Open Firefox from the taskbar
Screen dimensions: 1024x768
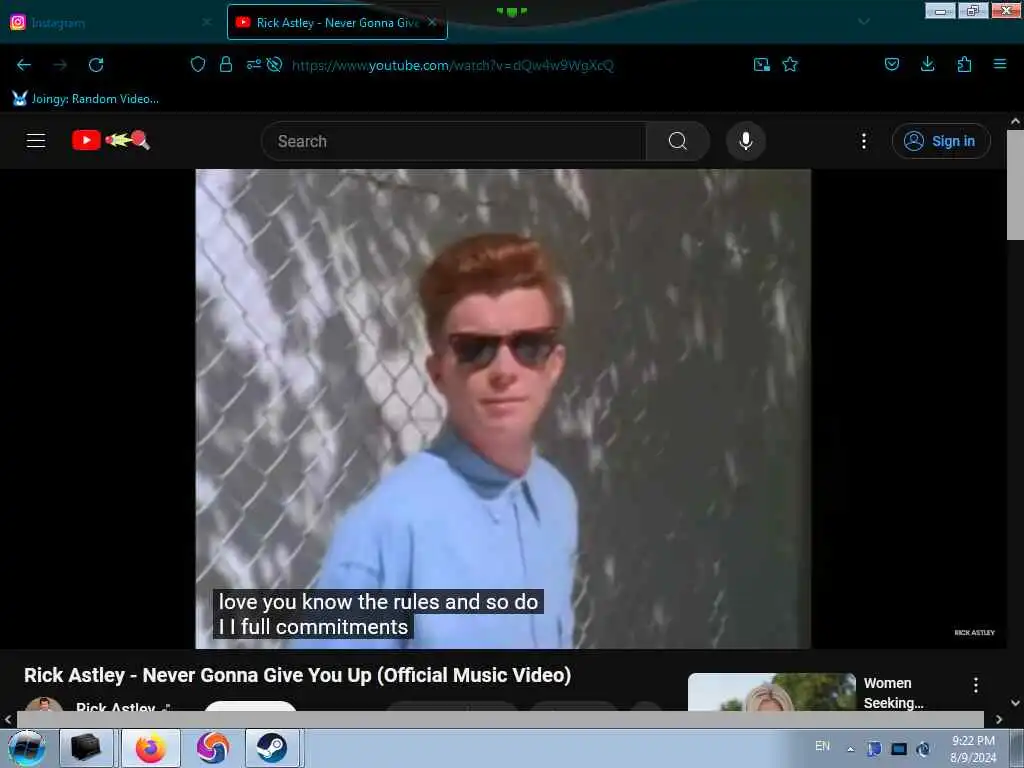(151, 748)
